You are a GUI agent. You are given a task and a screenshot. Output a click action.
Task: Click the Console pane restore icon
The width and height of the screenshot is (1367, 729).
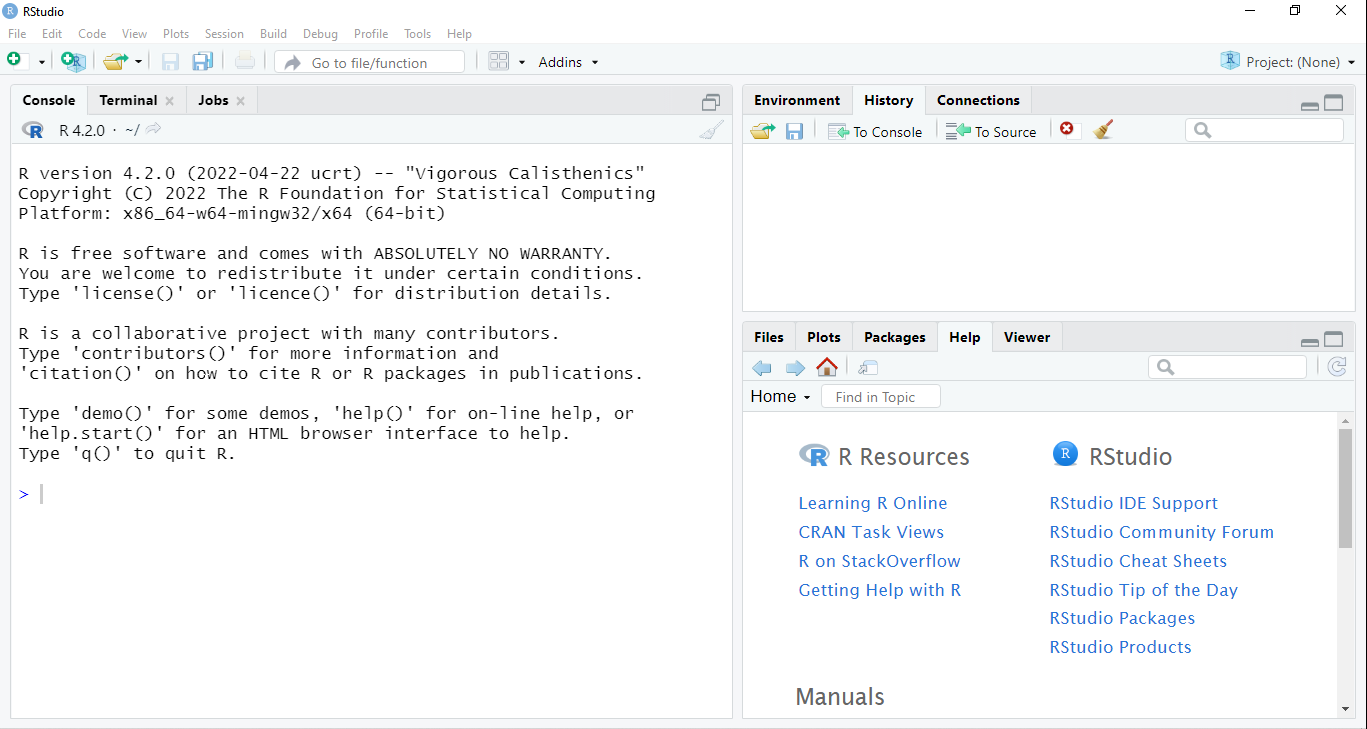pyautogui.click(x=711, y=102)
